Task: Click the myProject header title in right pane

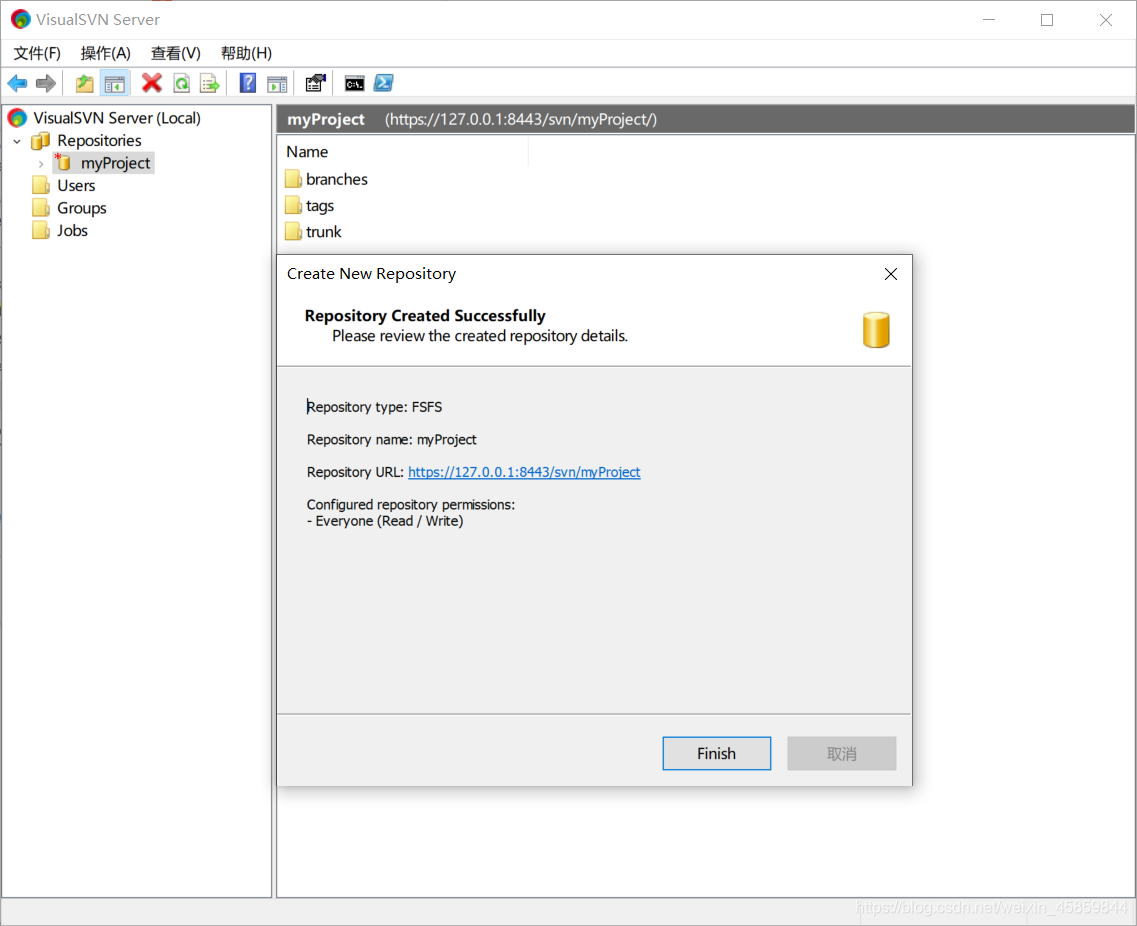Action: 326,119
